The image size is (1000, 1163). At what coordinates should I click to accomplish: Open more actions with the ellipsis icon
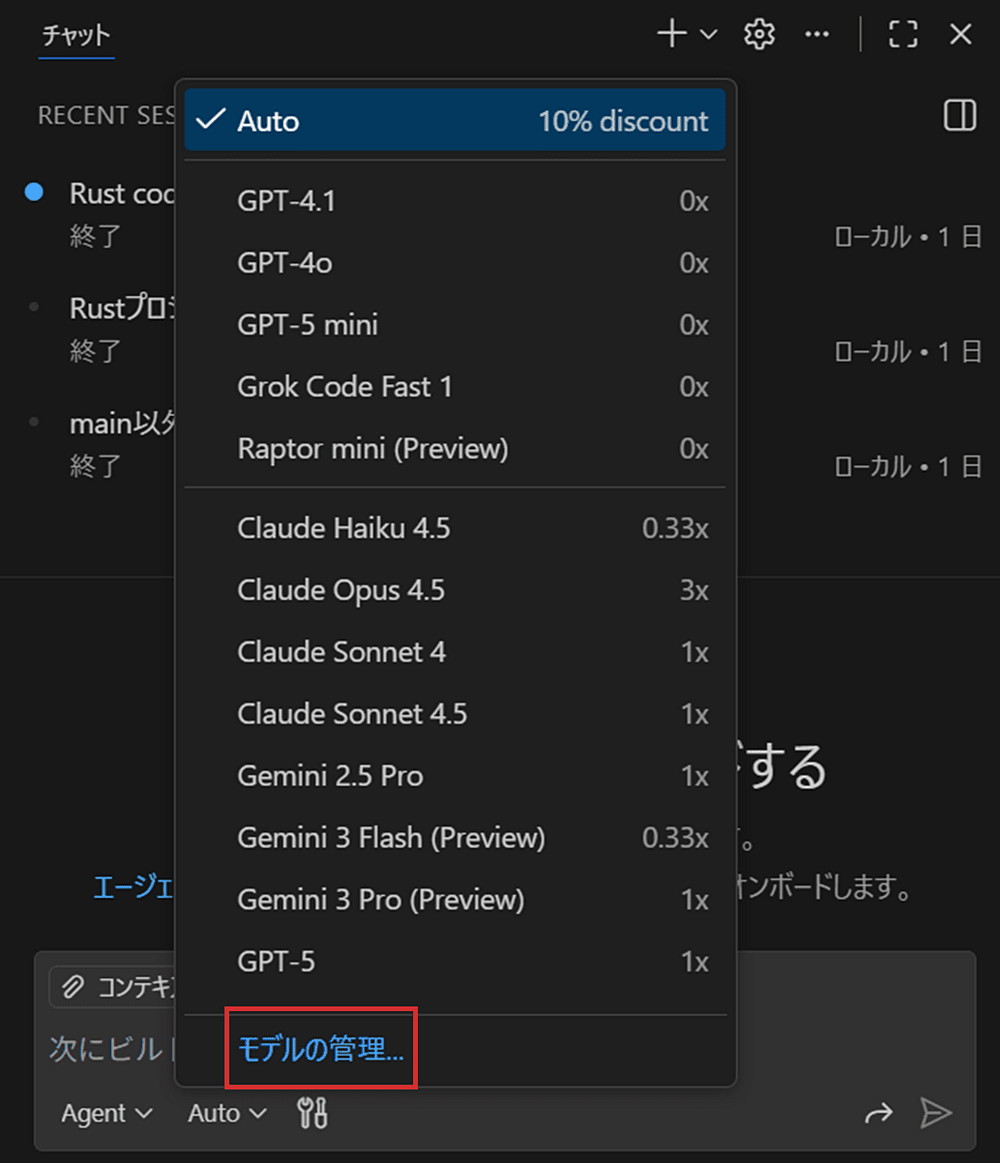tap(817, 34)
